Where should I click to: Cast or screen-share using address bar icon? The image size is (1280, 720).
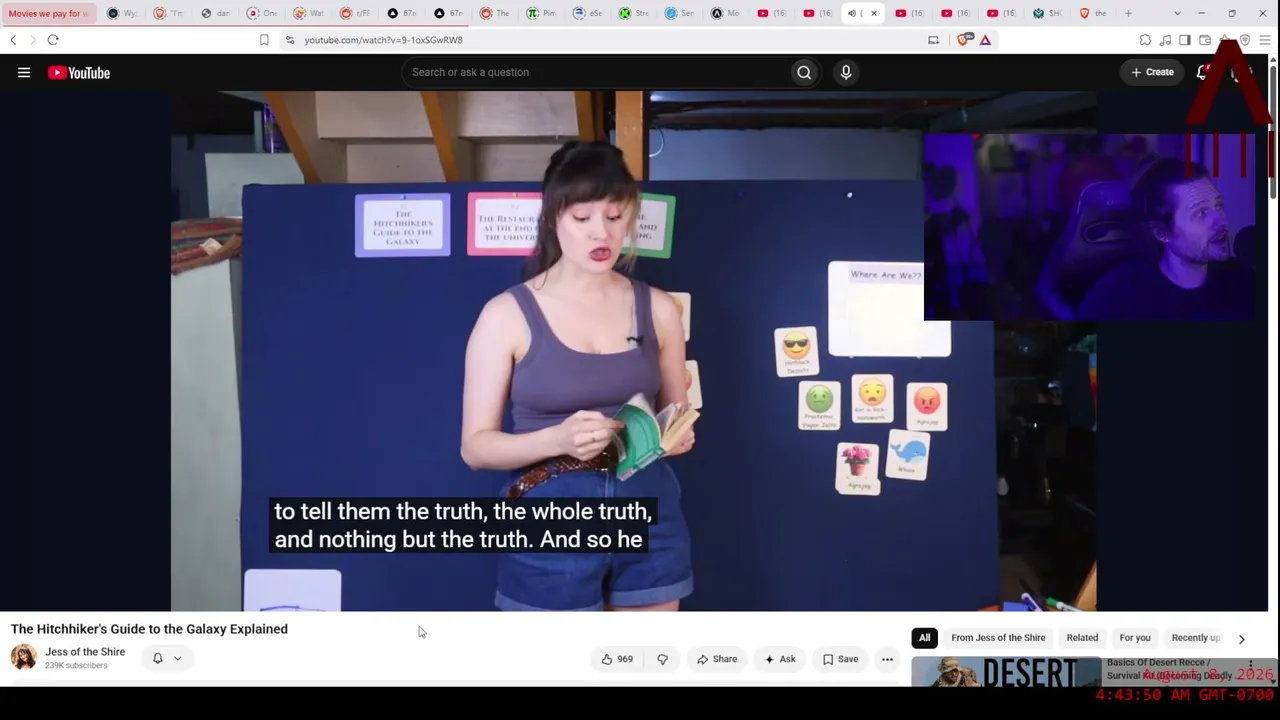point(934,40)
